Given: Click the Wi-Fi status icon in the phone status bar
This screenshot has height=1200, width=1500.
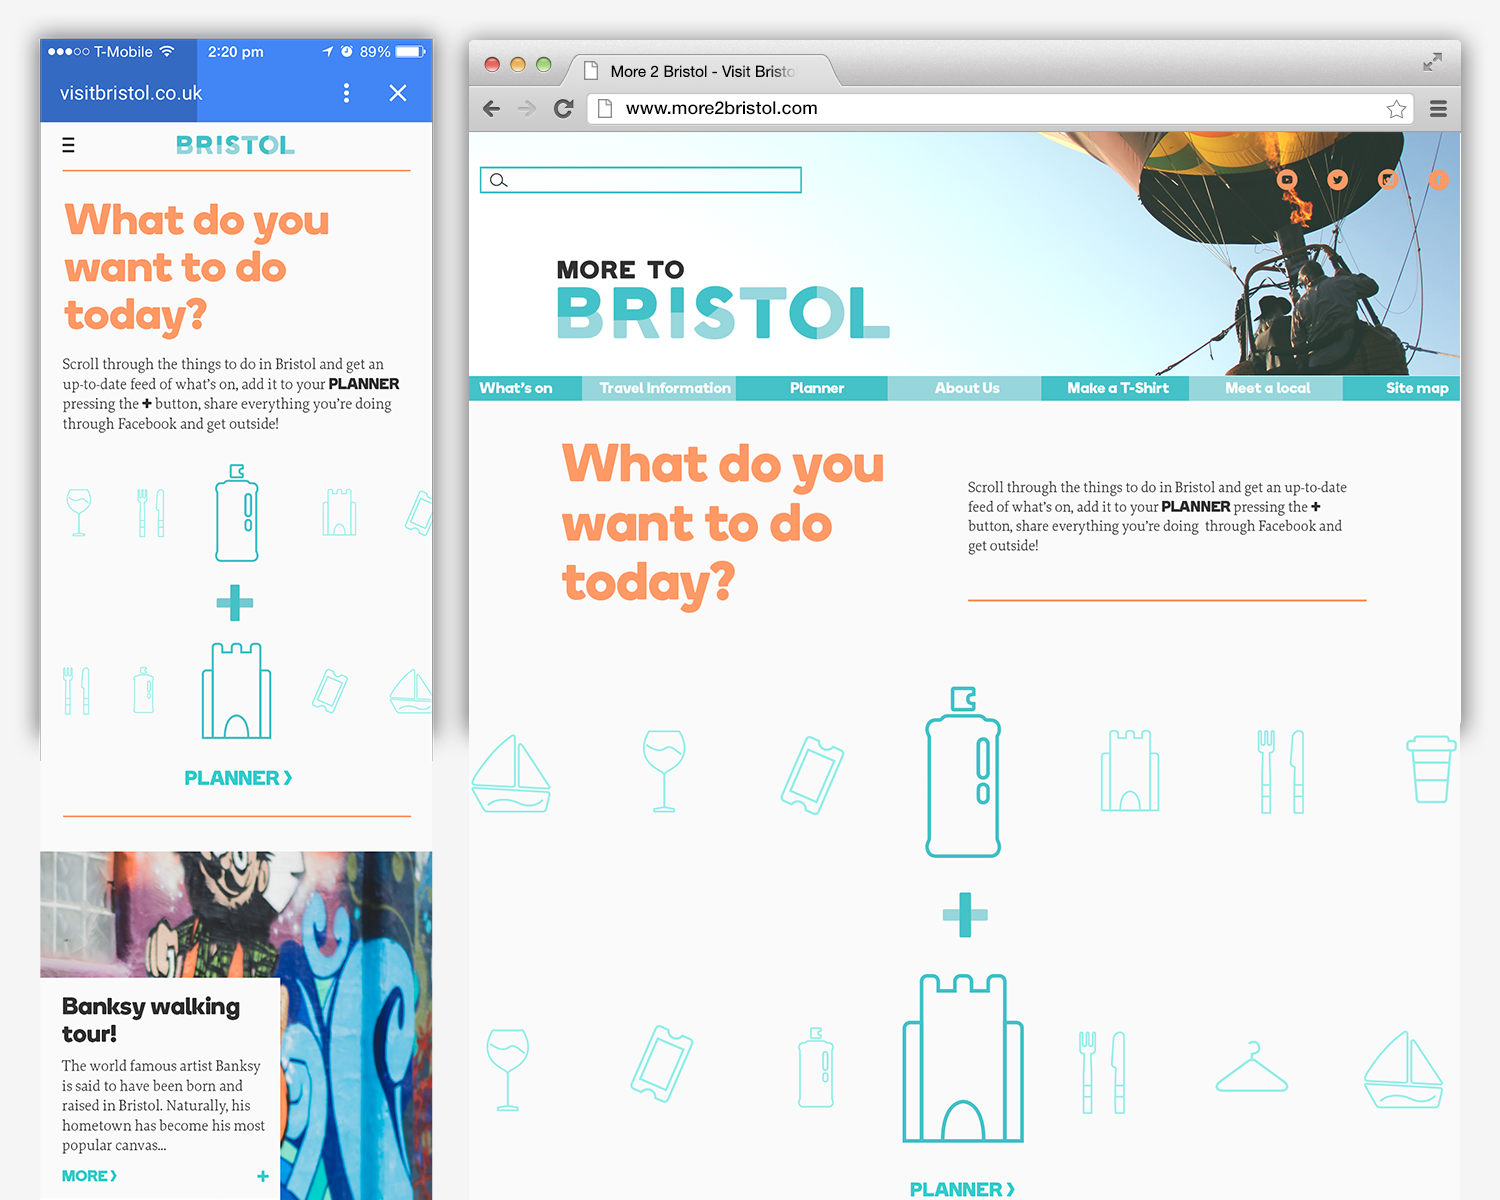Looking at the screenshot, I should 167,51.
